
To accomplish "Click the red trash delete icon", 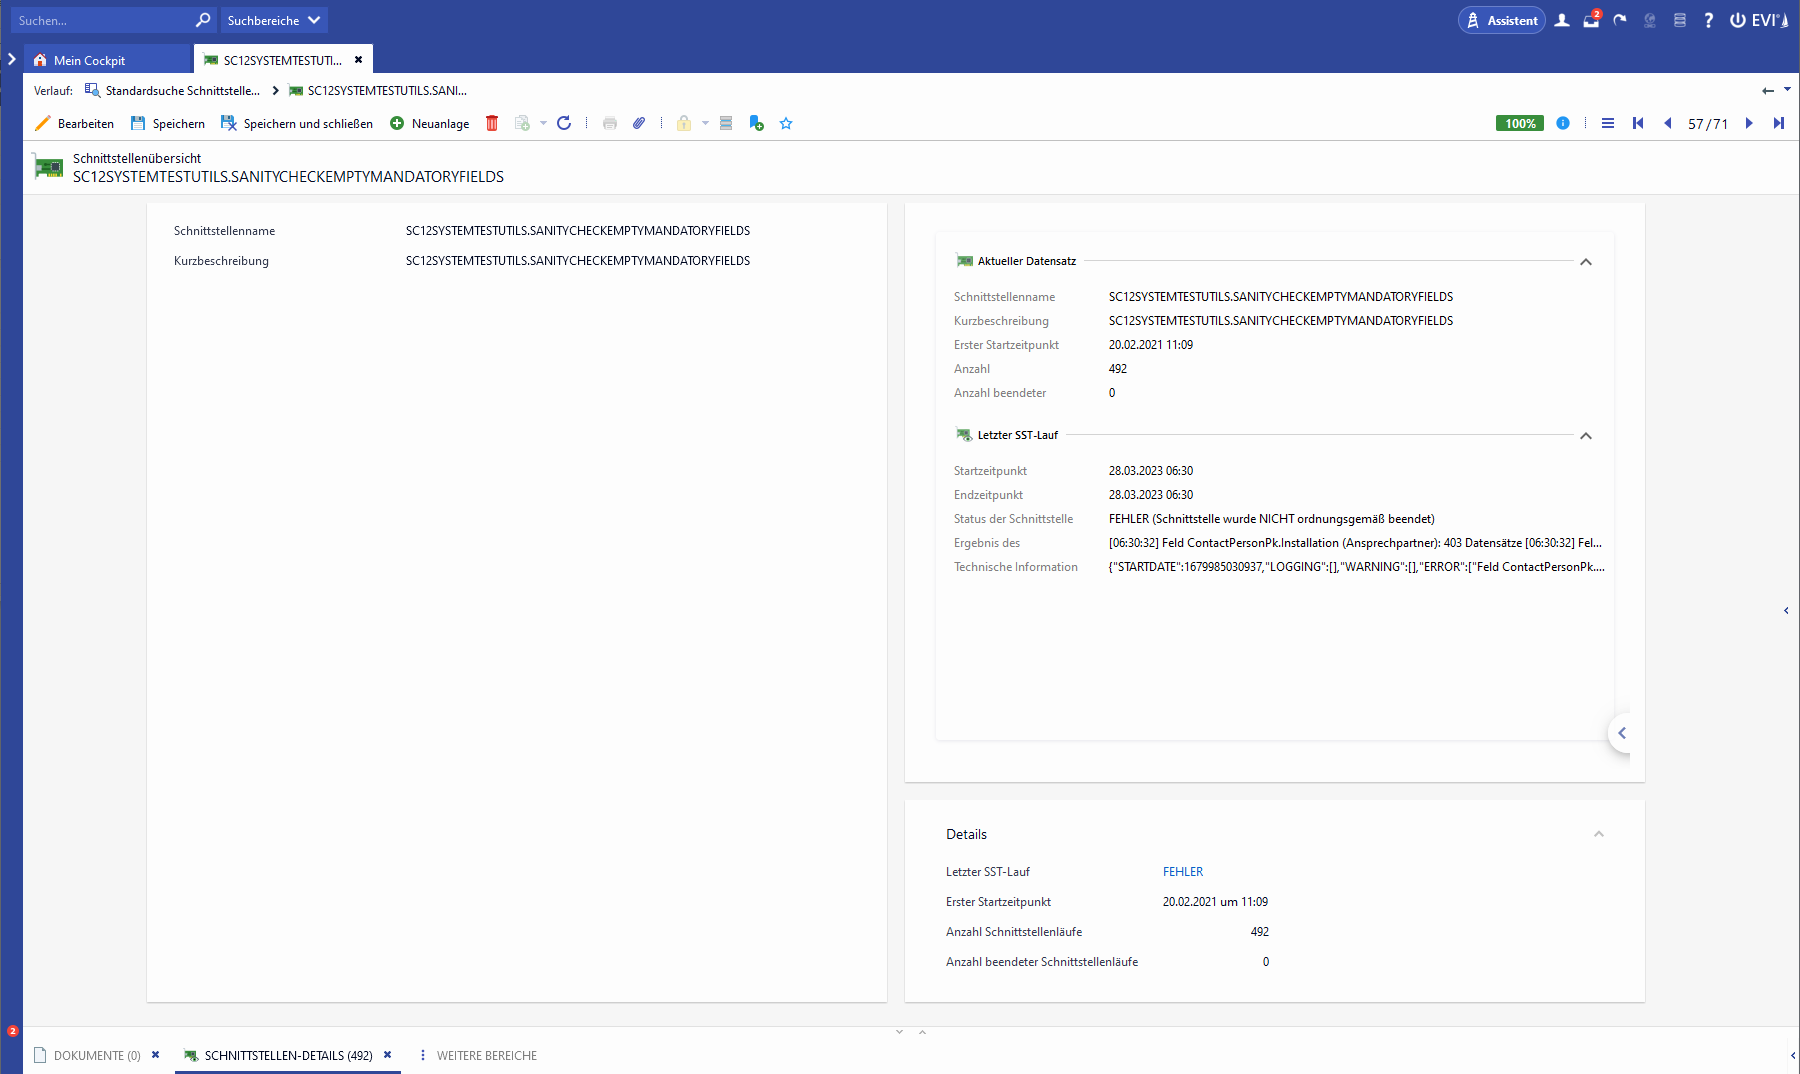I will click(492, 123).
